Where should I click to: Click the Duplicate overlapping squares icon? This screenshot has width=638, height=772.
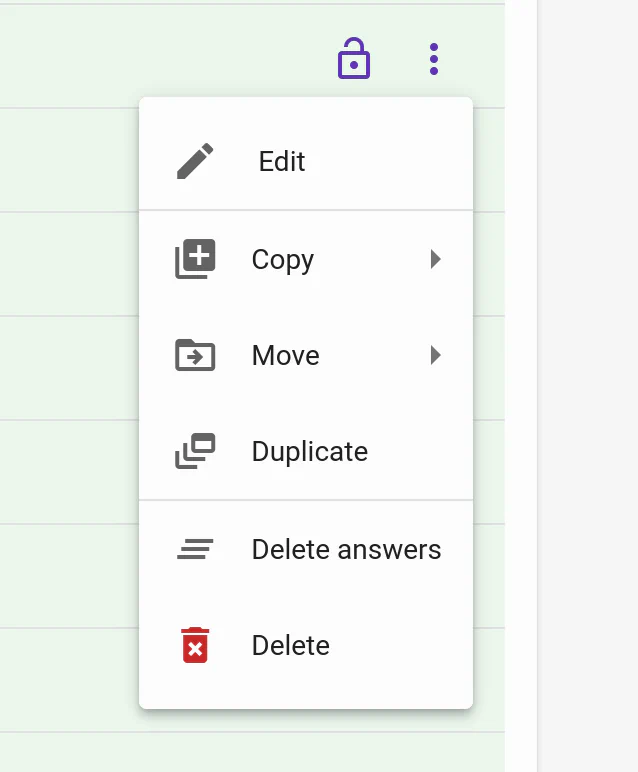pos(195,451)
